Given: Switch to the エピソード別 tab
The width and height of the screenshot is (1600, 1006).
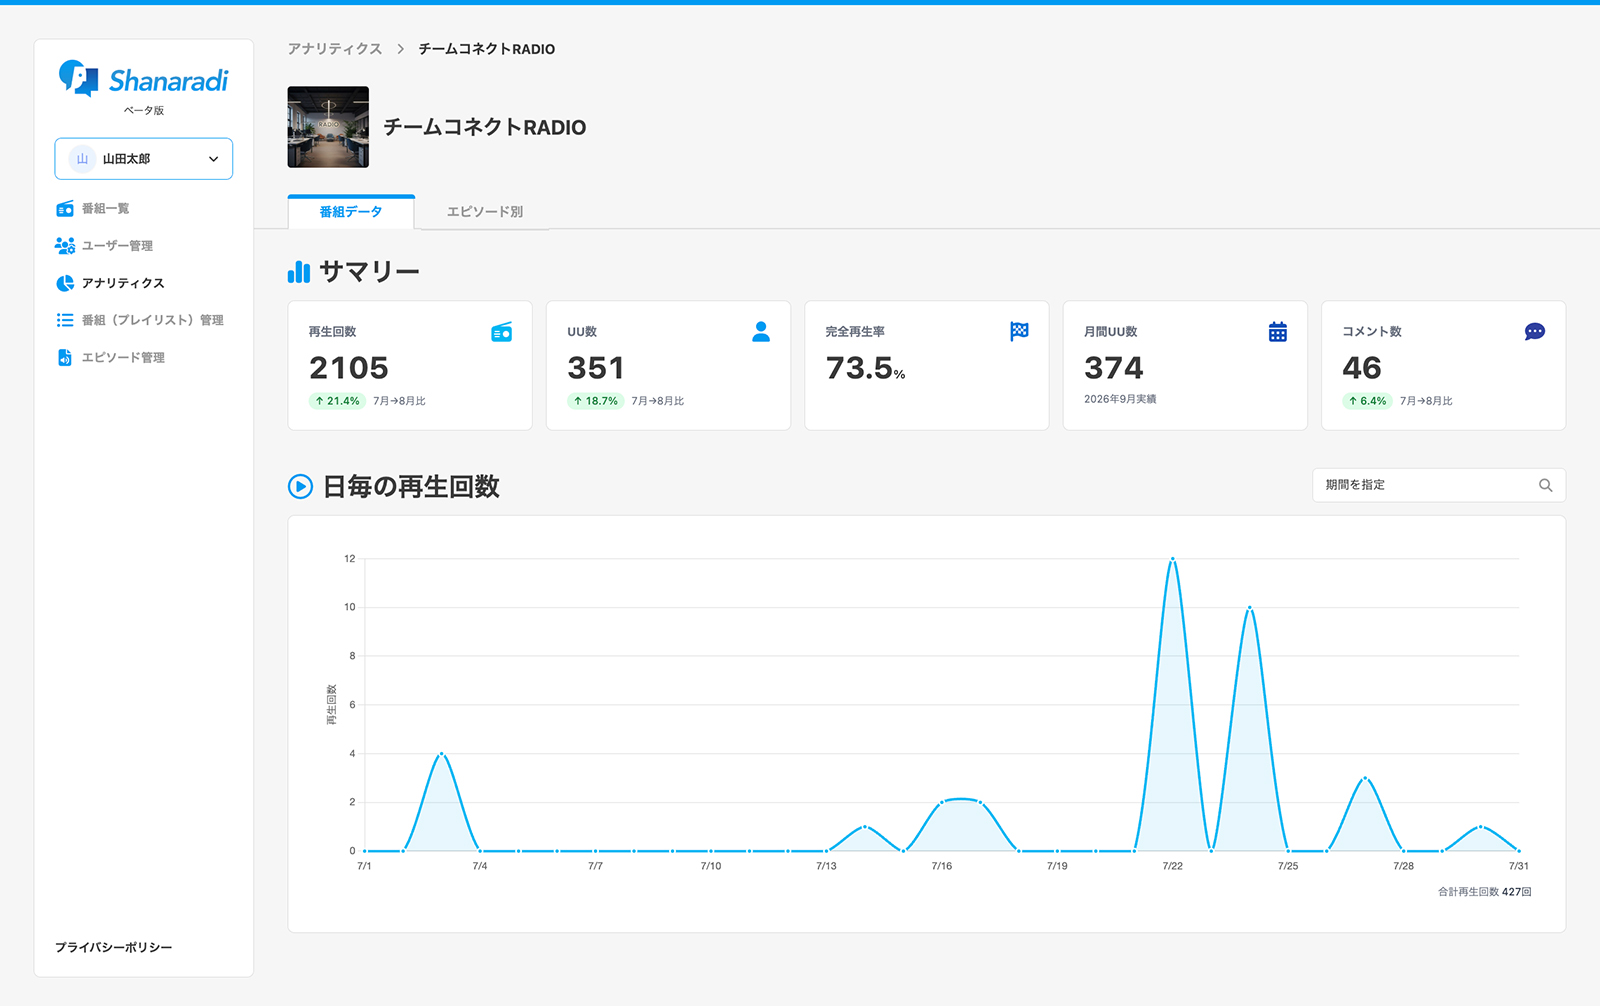Looking at the screenshot, I should 485,212.
